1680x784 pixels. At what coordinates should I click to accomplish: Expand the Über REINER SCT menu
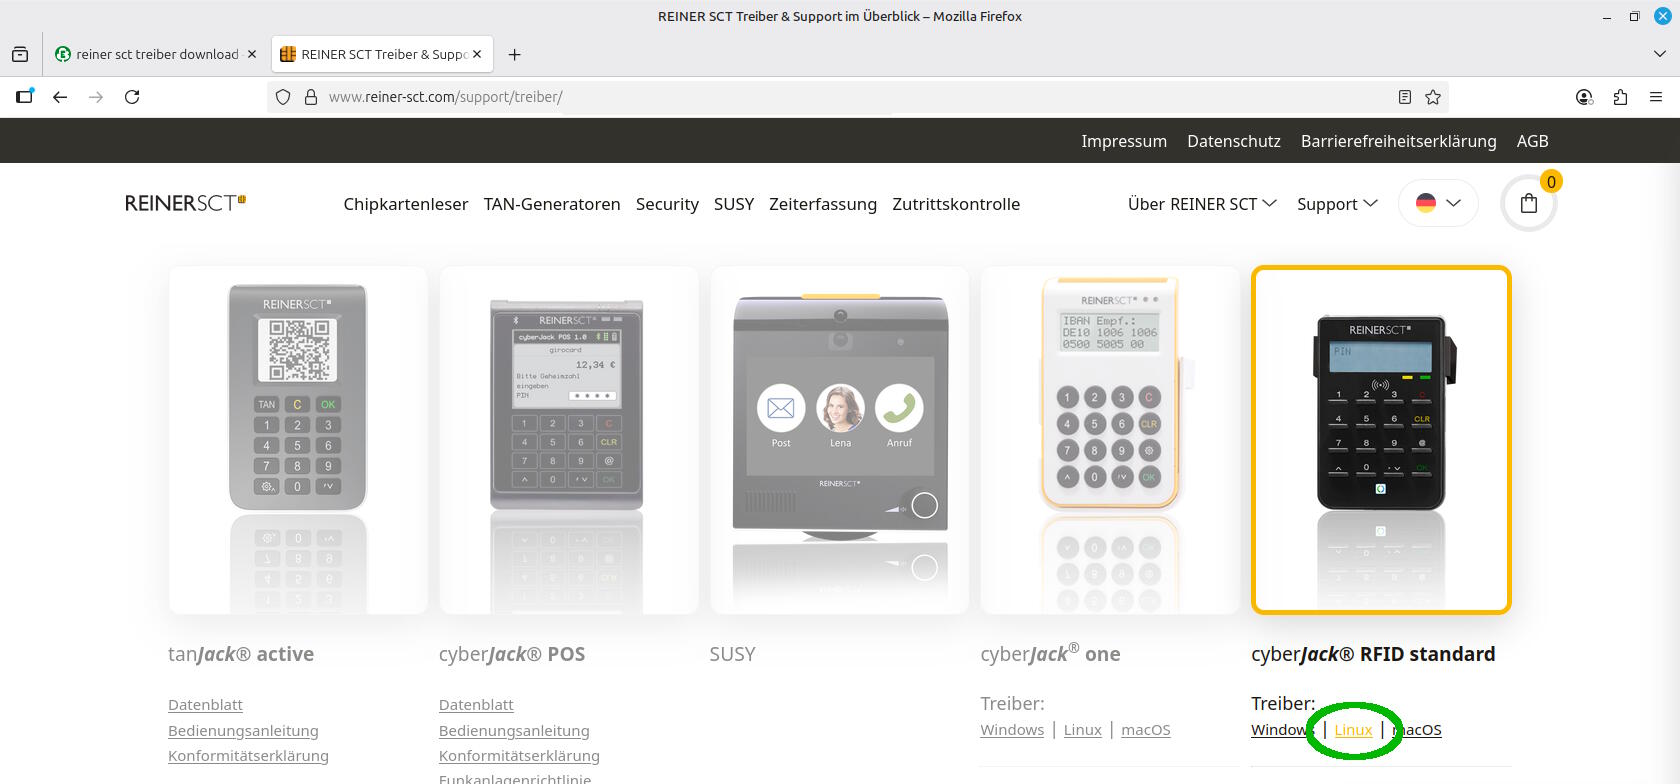point(1202,204)
